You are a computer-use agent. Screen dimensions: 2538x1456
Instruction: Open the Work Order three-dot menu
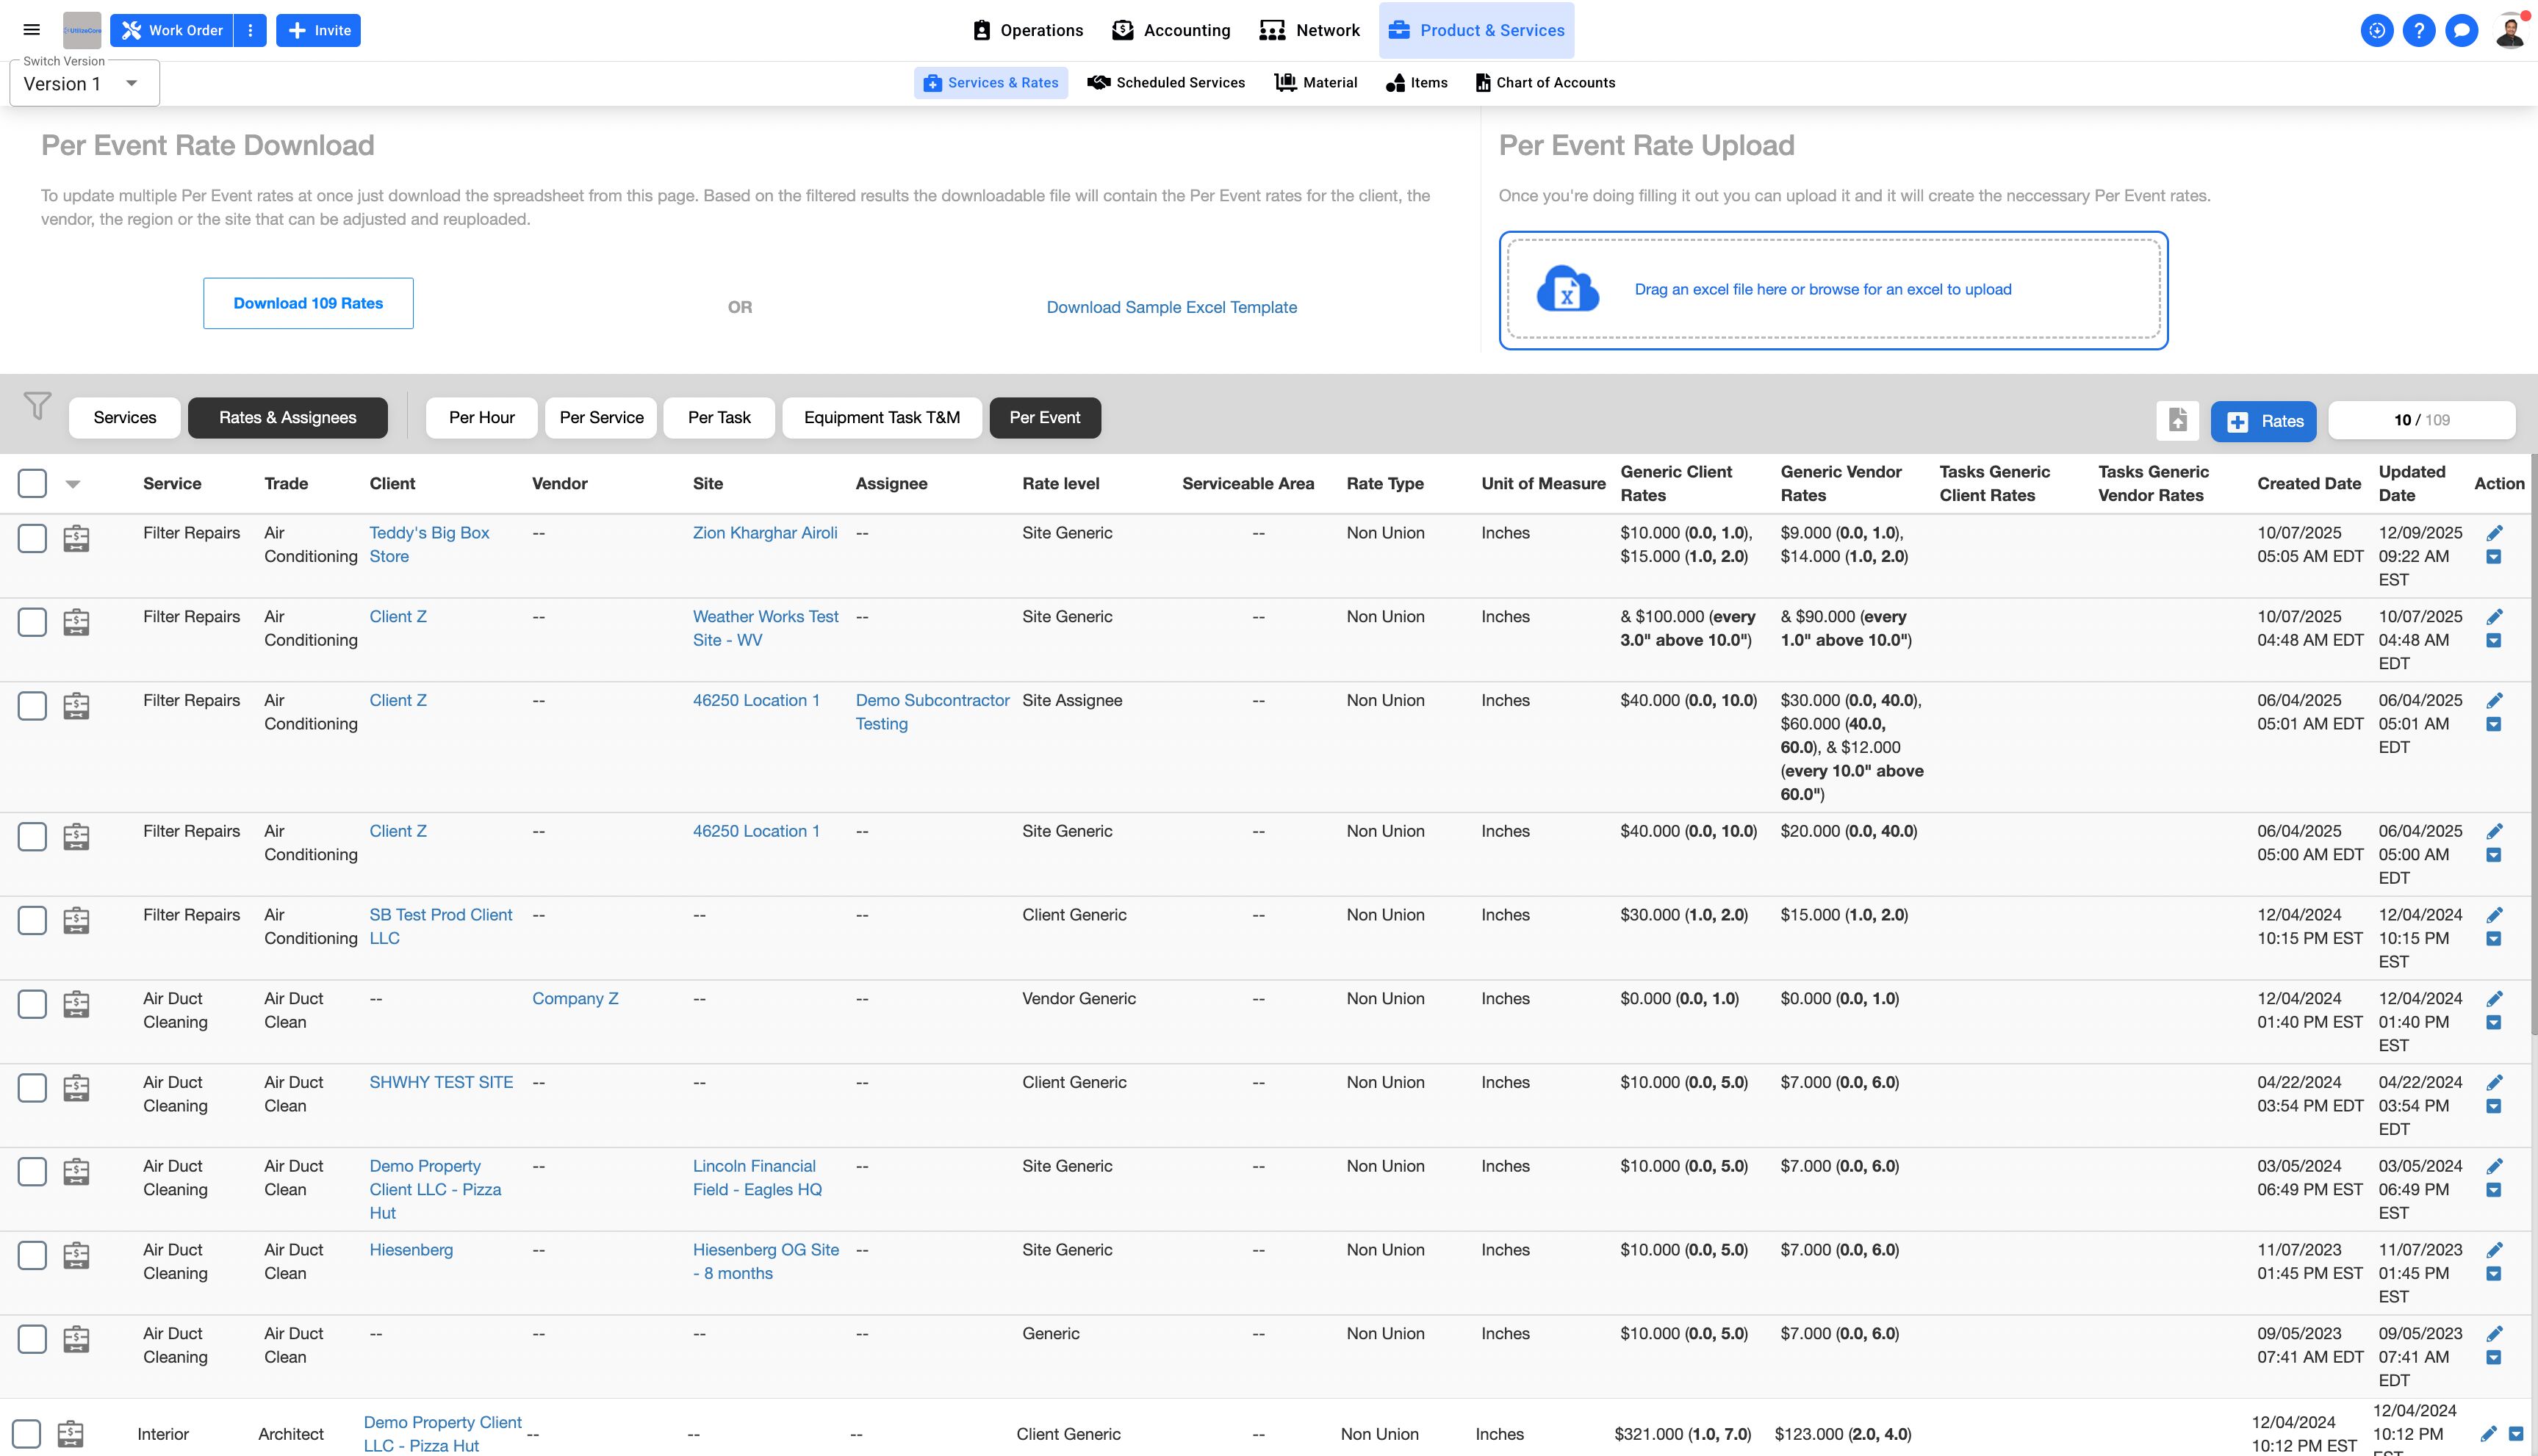(250, 30)
